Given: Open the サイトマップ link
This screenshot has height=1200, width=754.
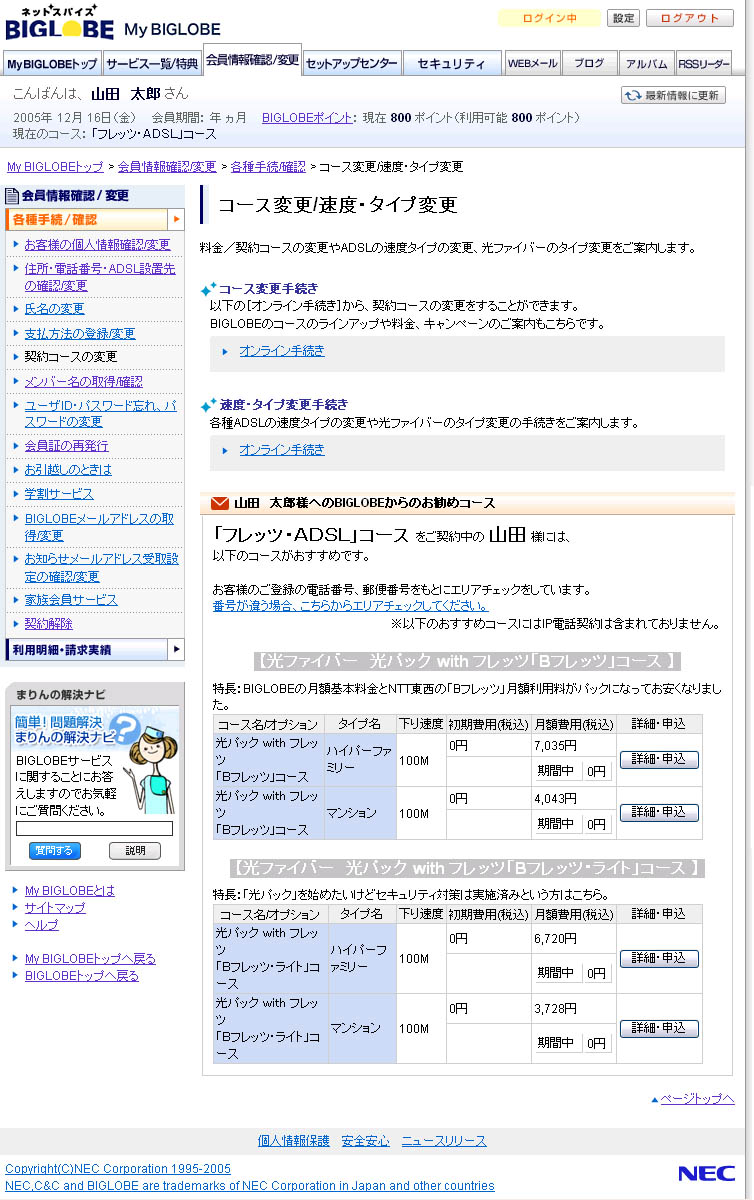Looking at the screenshot, I should click(55, 908).
